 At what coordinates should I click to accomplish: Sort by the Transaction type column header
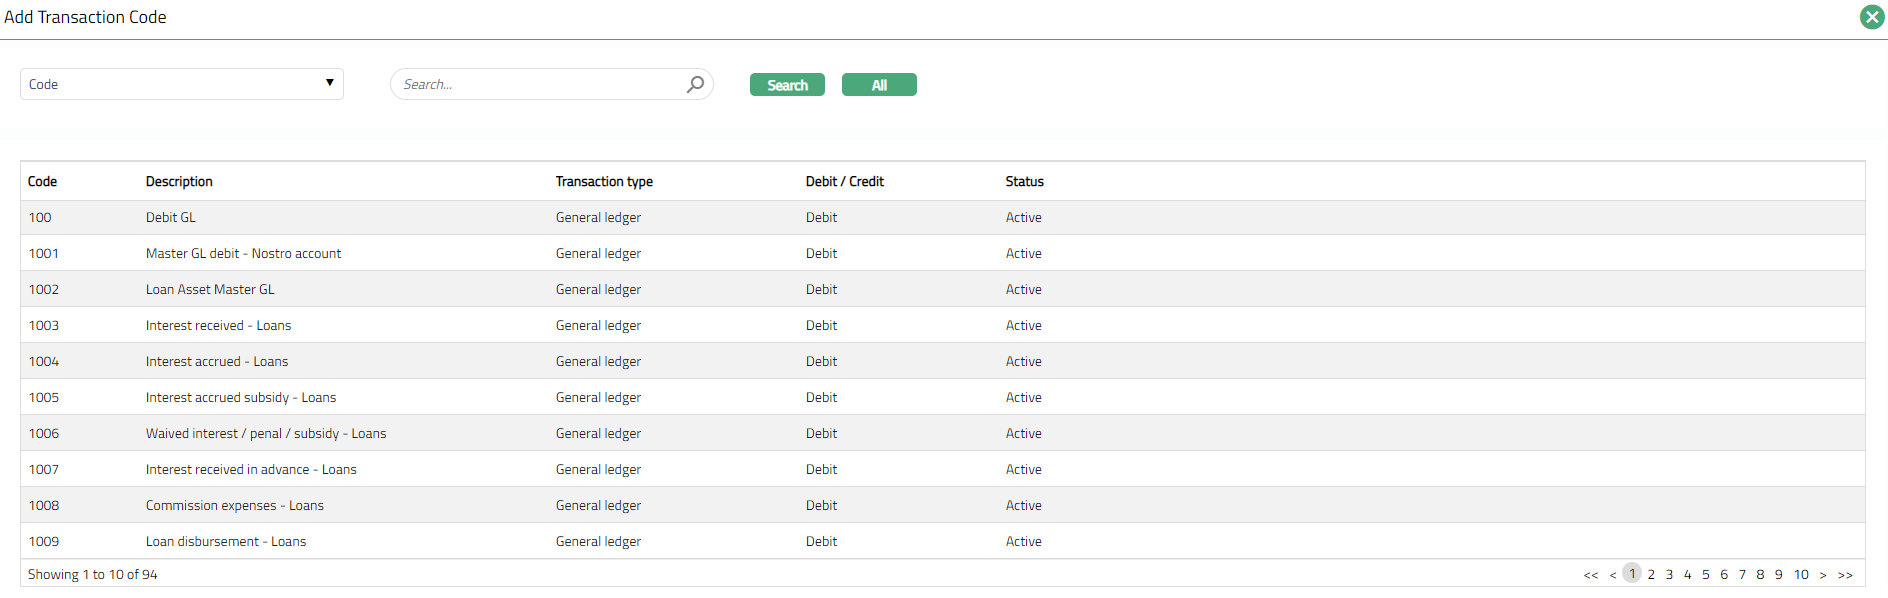pyautogui.click(x=604, y=181)
